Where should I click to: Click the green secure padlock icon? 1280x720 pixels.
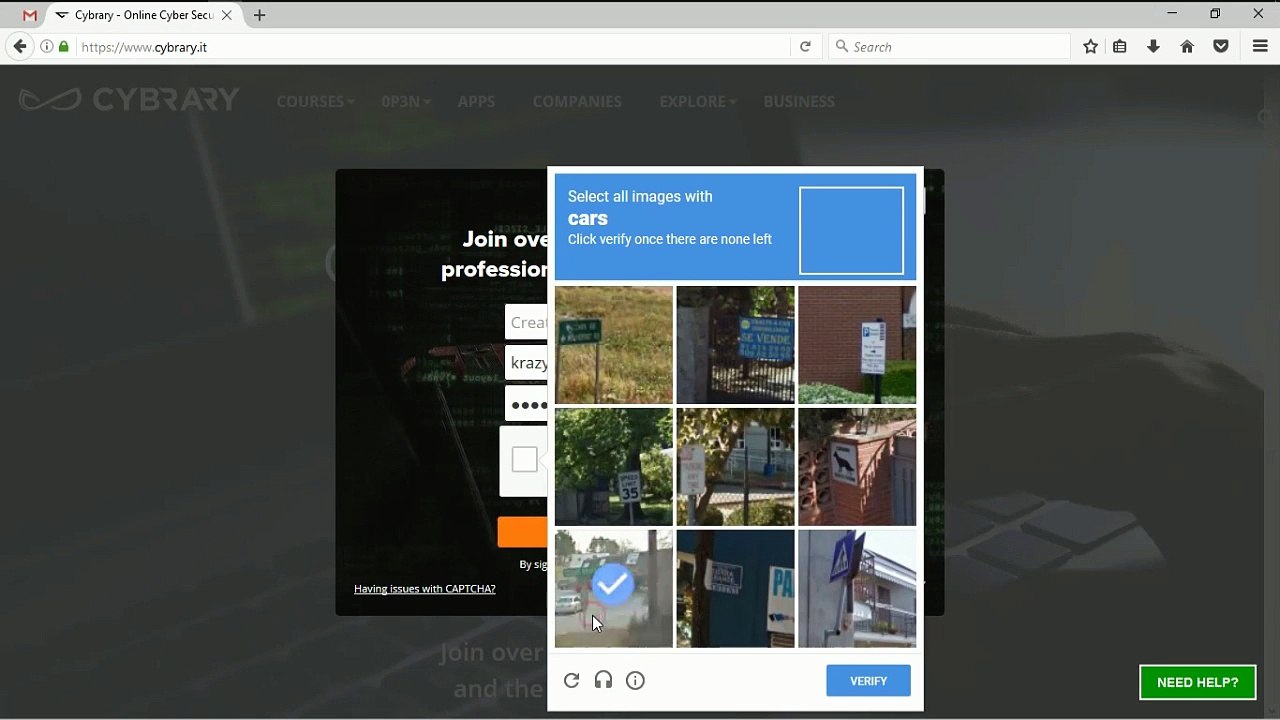pyautogui.click(x=64, y=47)
